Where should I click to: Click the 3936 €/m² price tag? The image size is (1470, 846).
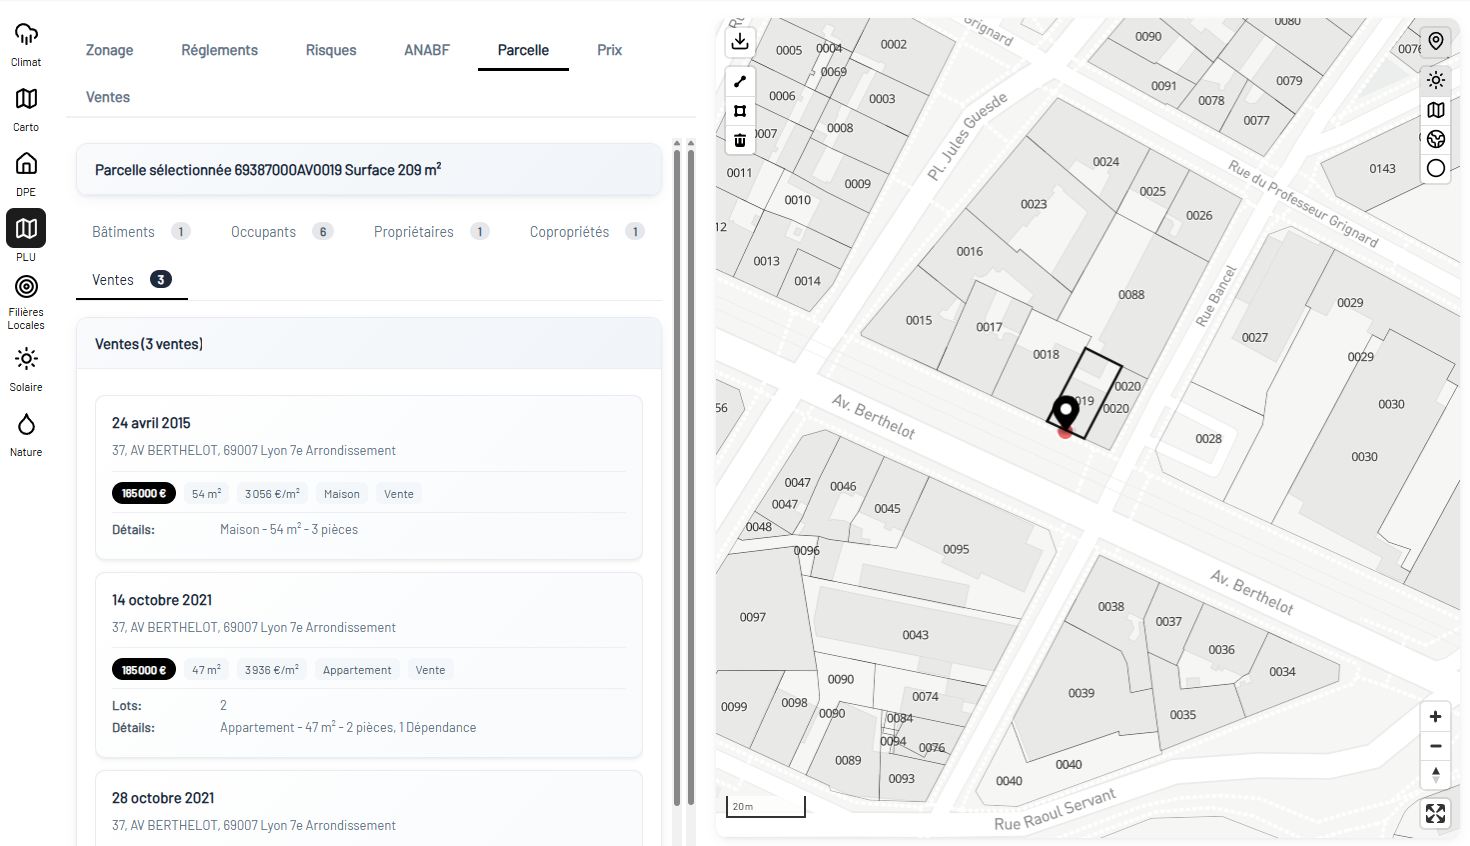point(272,670)
